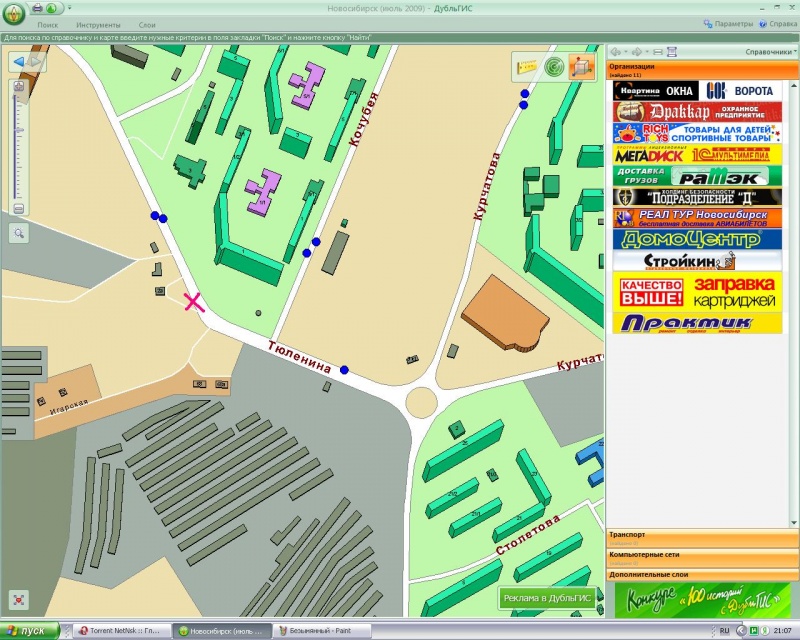The image size is (800, 640).
Task: Activate the green radar radius search tool
Action: pyautogui.click(x=553, y=67)
